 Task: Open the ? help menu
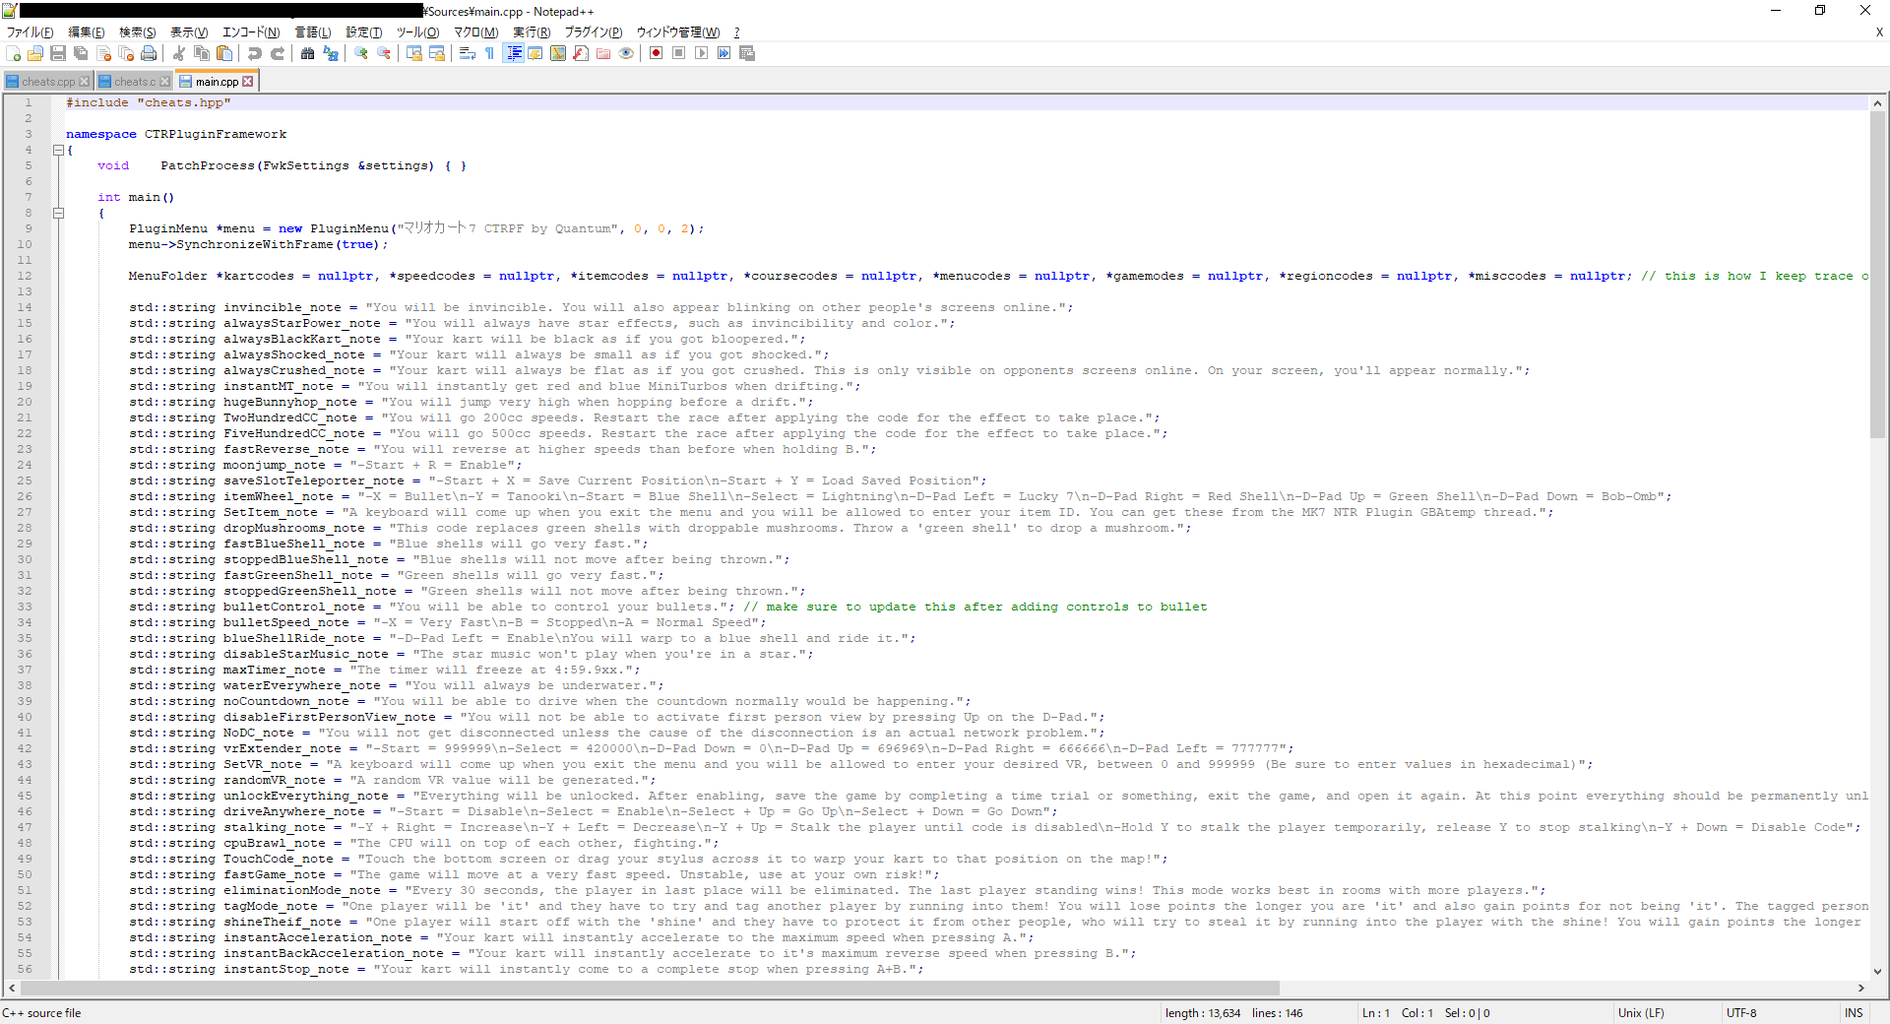tap(737, 32)
